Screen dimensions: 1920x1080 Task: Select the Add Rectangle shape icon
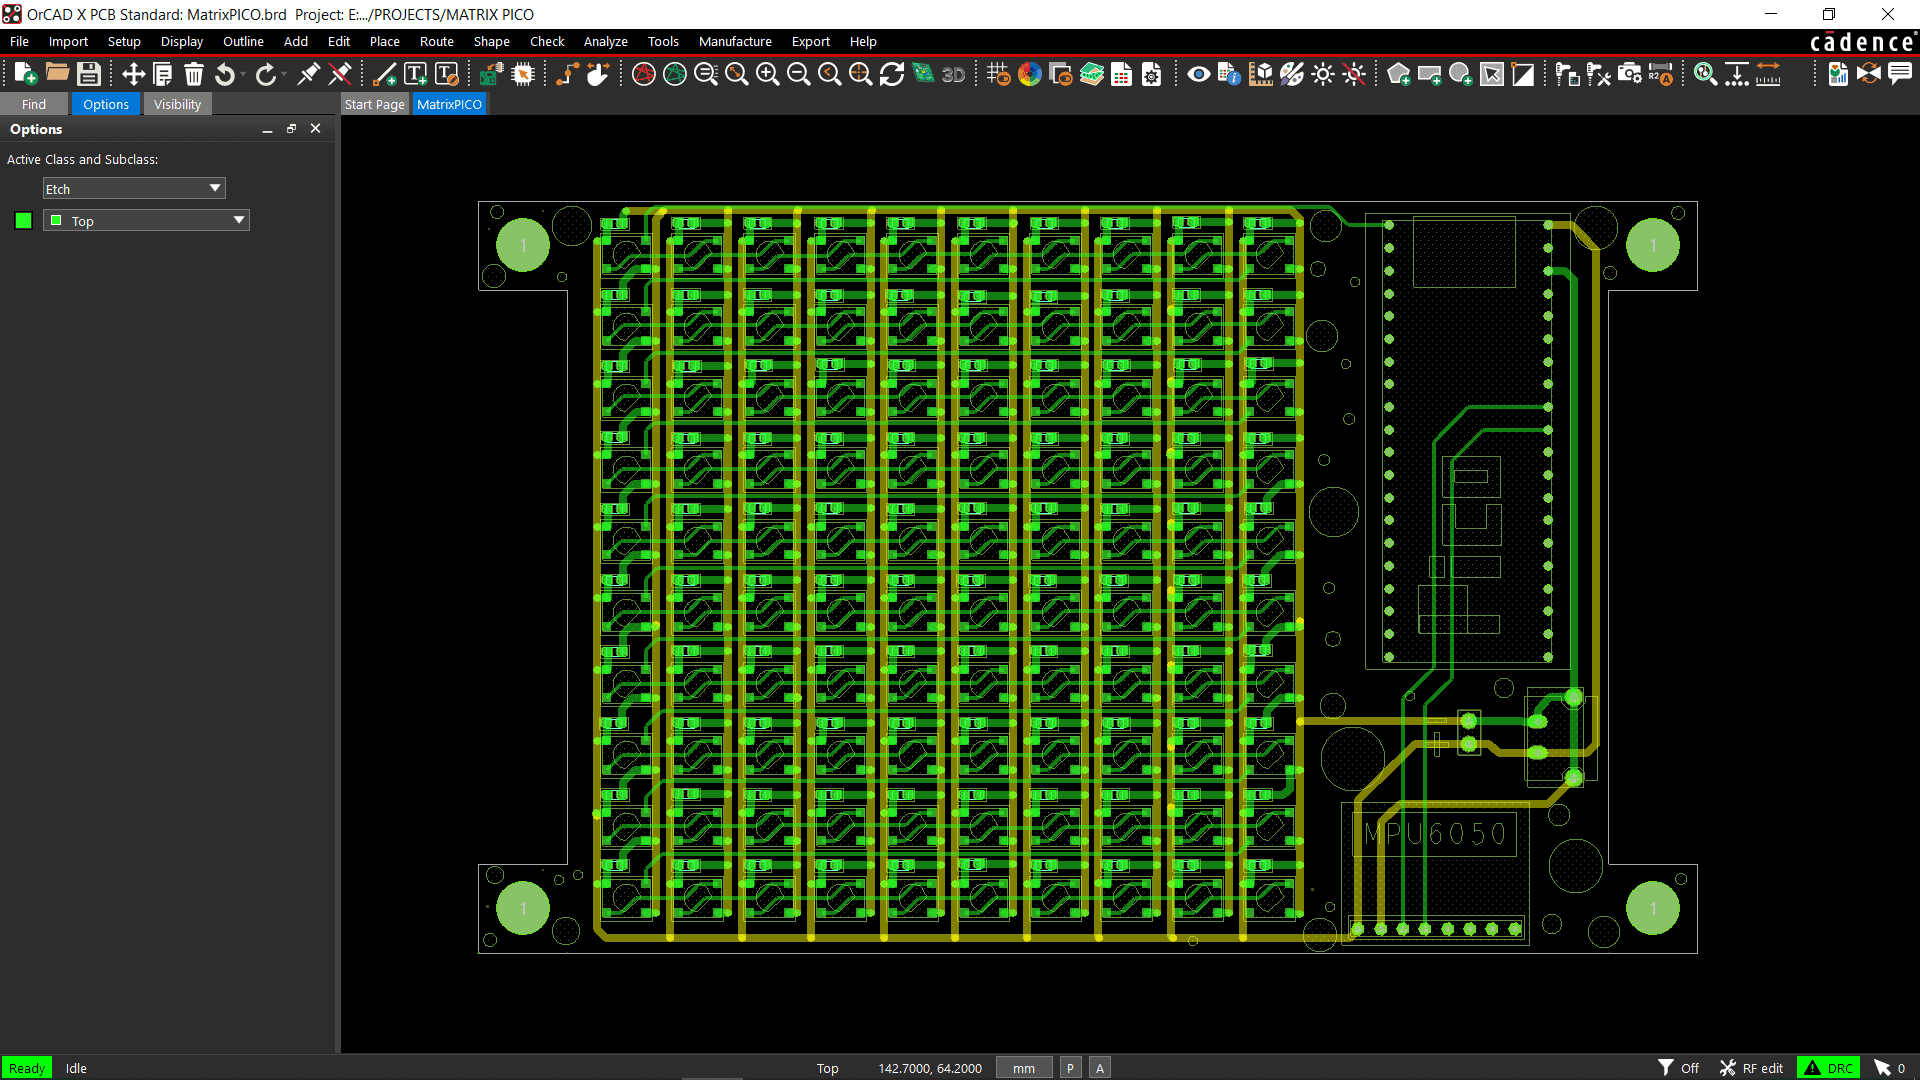[1429, 74]
